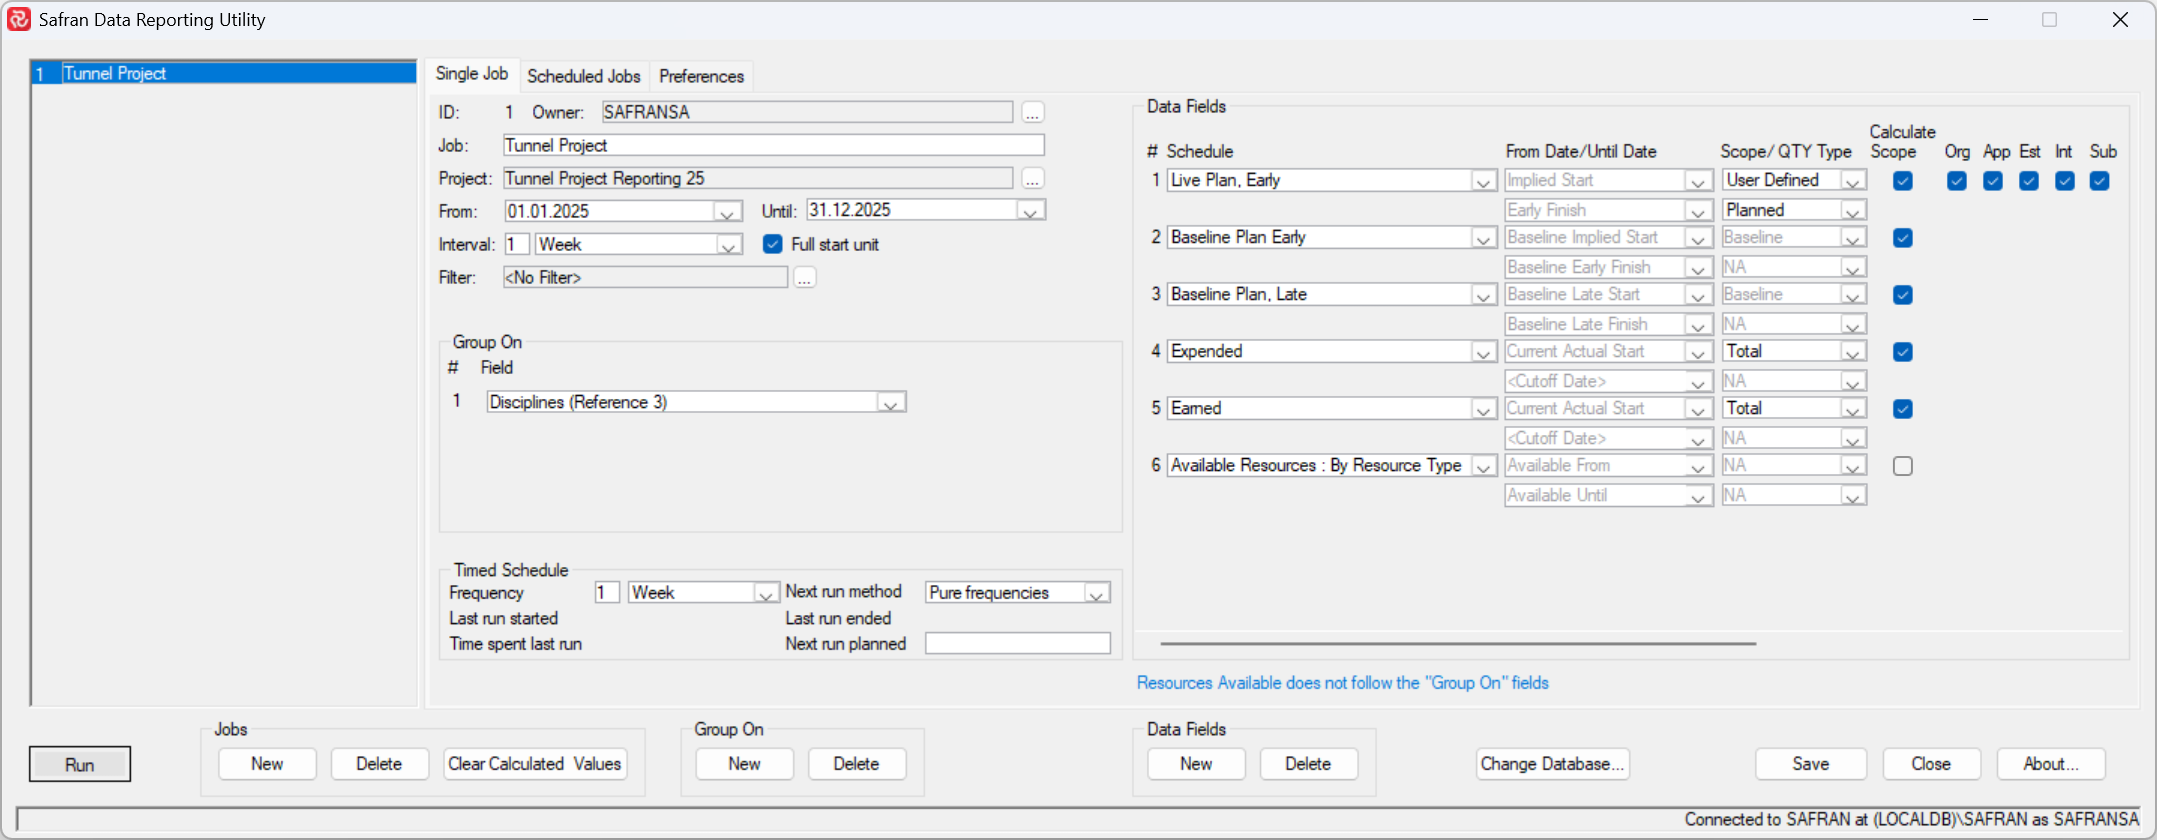
Task: Open the Live Plan, Early schedule dropdown
Action: click(x=1483, y=181)
